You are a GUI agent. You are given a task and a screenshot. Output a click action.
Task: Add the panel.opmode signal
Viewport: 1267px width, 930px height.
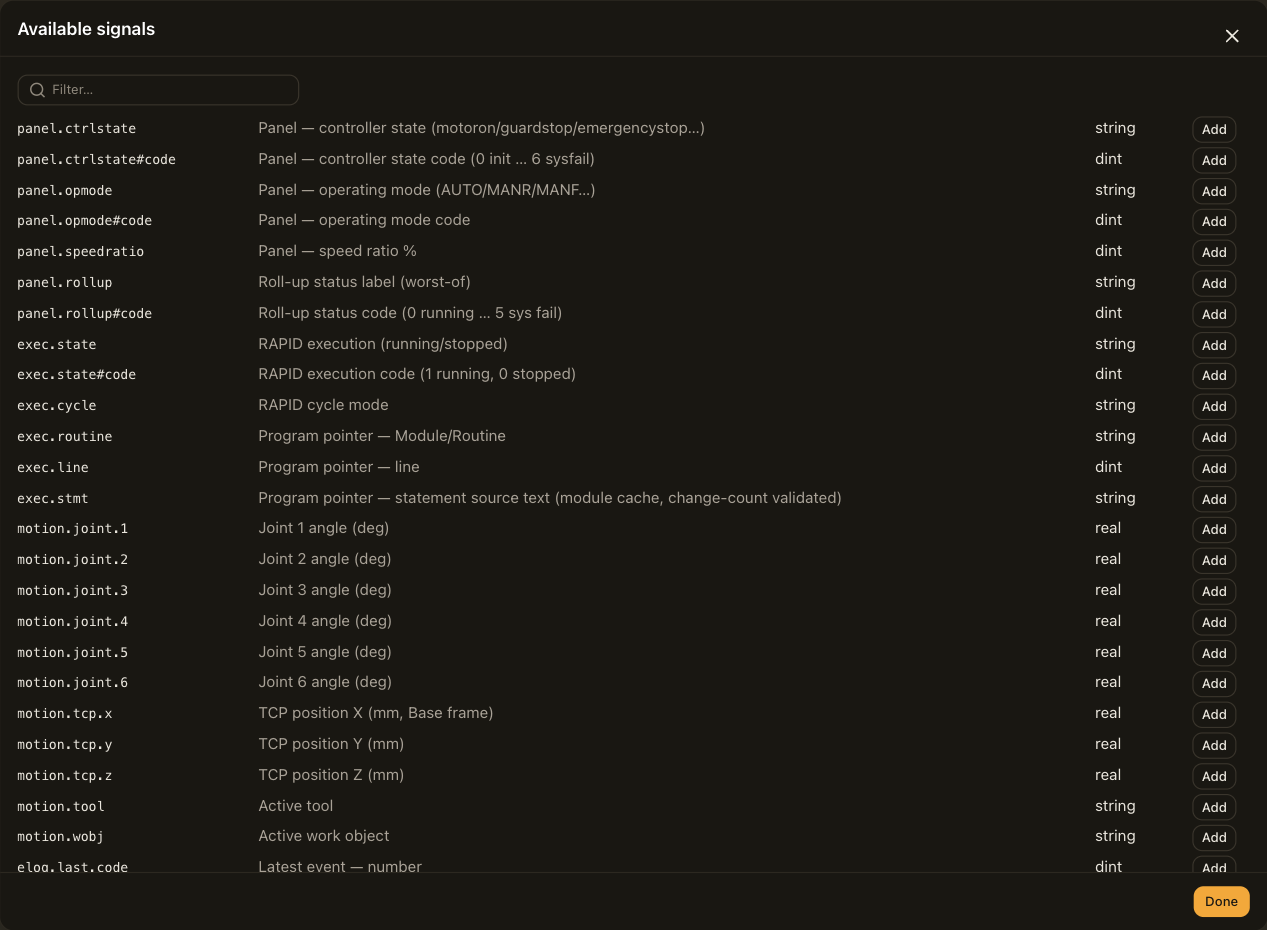pyautogui.click(x=1214, y=191)
